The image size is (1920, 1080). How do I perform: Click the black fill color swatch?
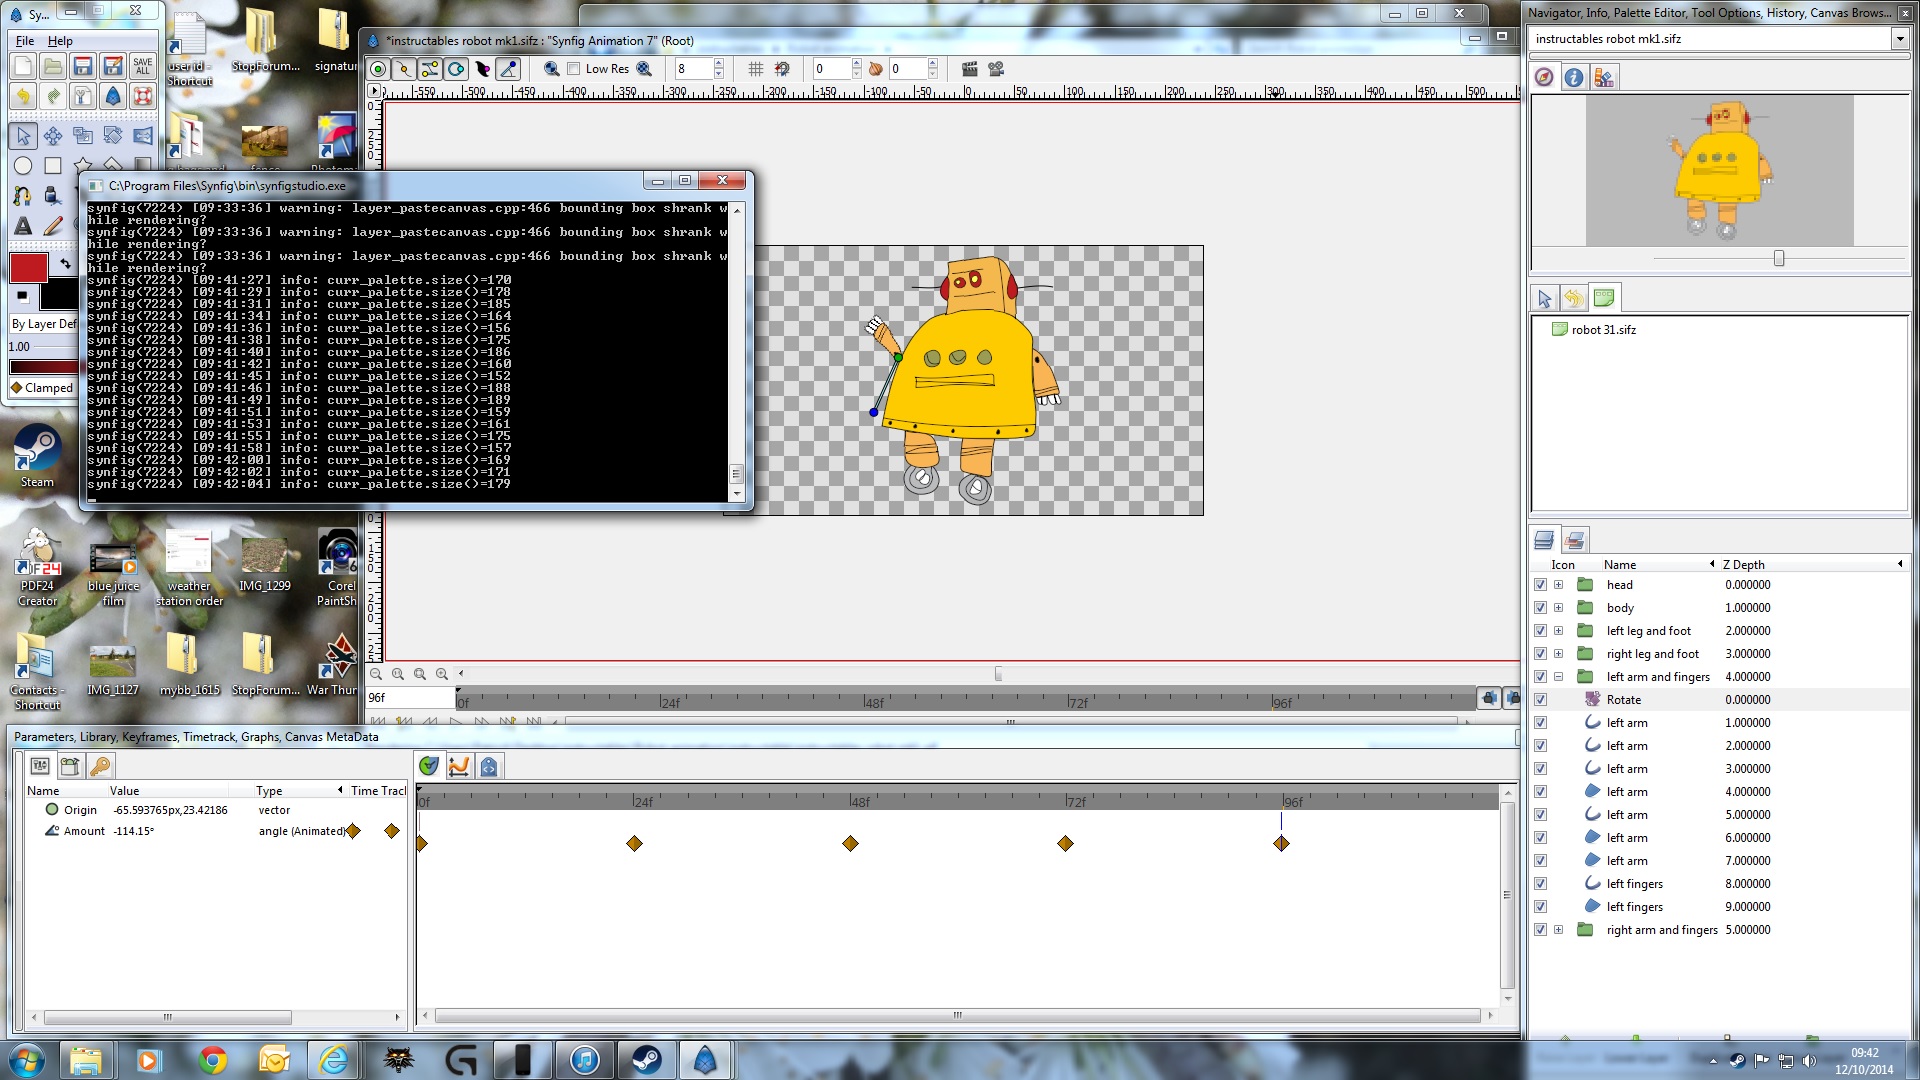click(x=58, y=295)
